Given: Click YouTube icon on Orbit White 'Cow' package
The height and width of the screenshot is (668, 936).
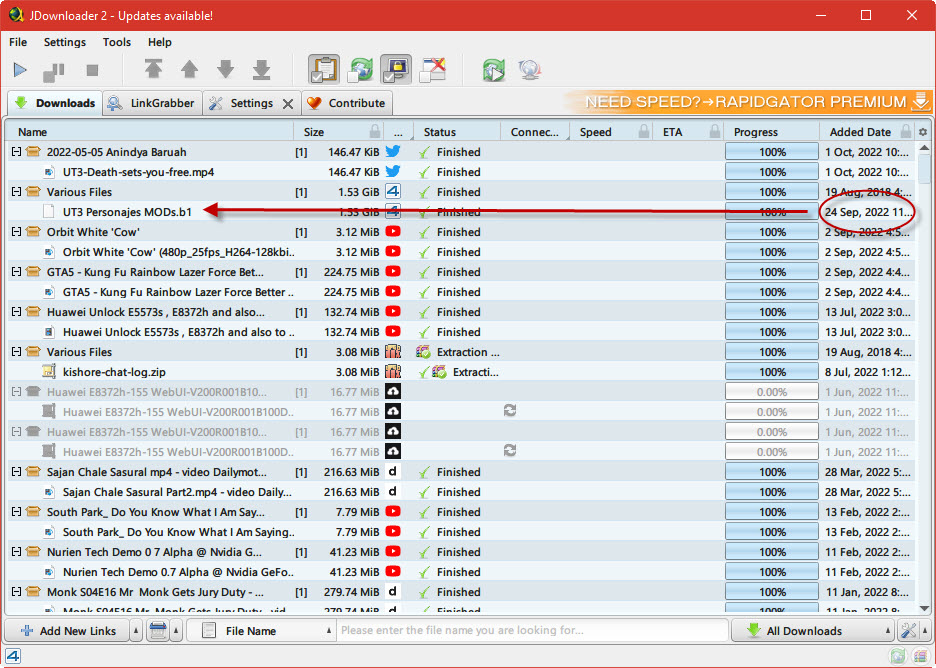Looking at the screenshot, I should pyautogui.click(x=393, y=232).
